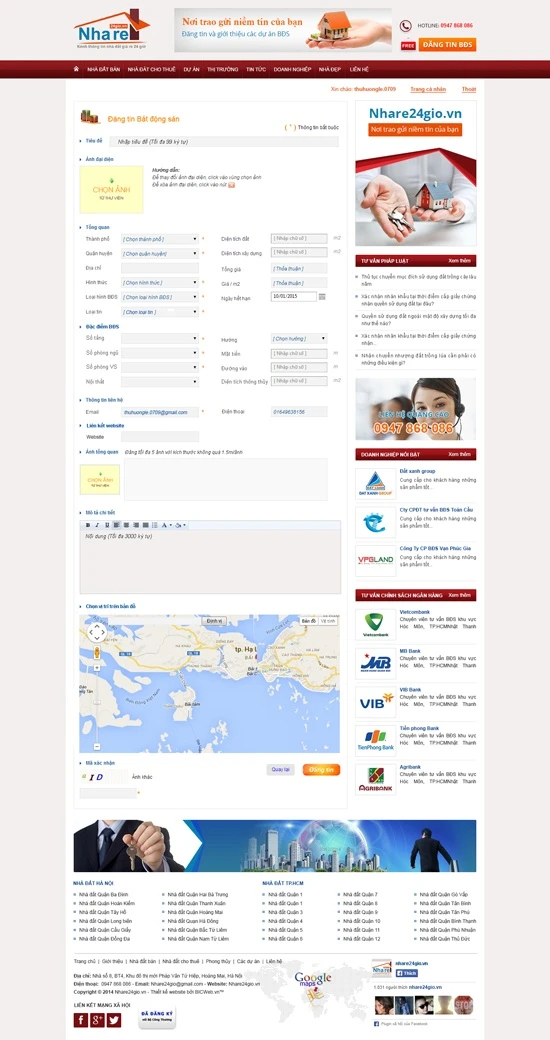The width and height of the screenshot is (550, 1040).
Task: Insert bulleted list in description editor
Action: point(155,525)
